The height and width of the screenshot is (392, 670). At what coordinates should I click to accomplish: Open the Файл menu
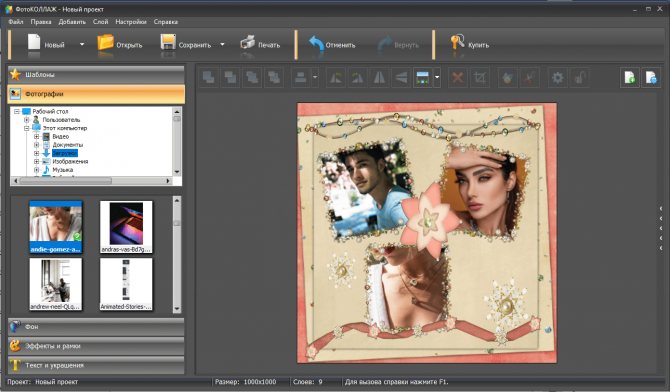coord(16,22)
